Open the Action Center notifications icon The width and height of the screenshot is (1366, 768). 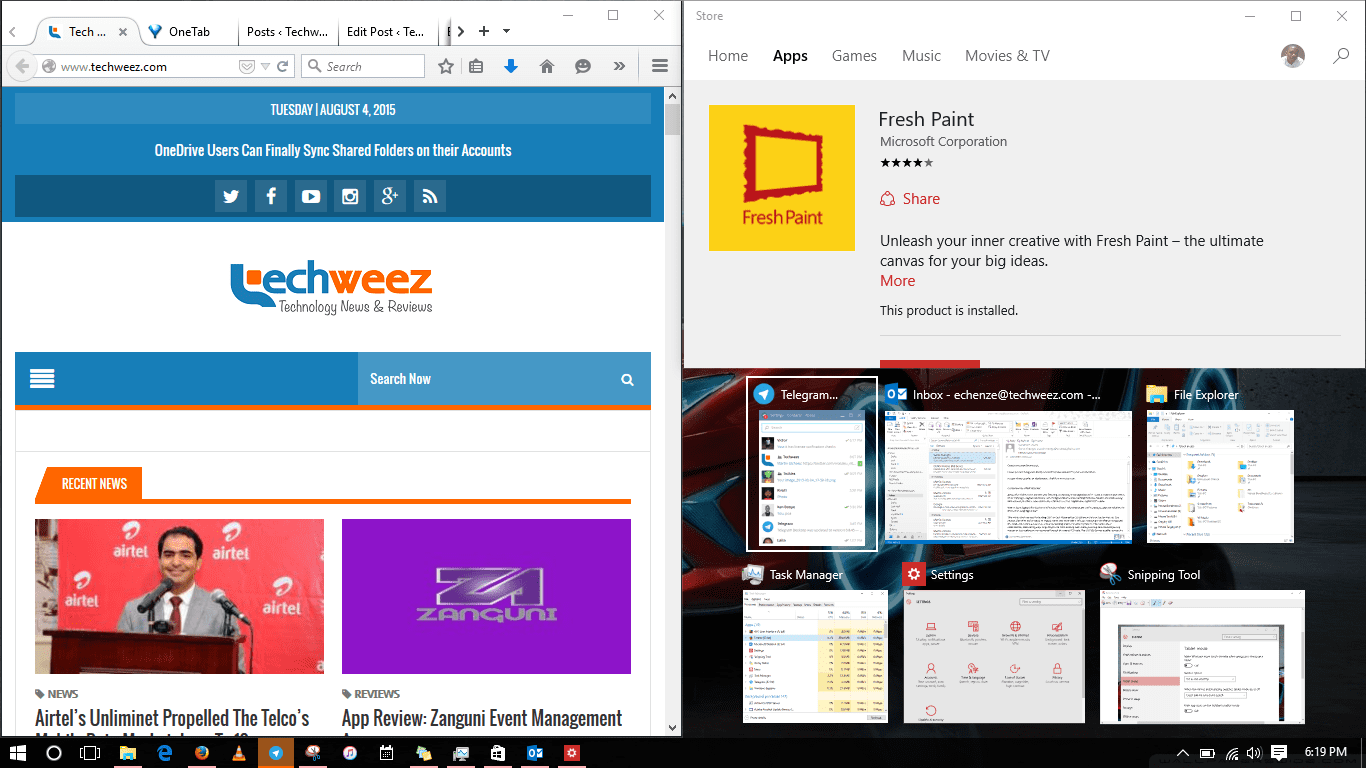coord(1279,753)
